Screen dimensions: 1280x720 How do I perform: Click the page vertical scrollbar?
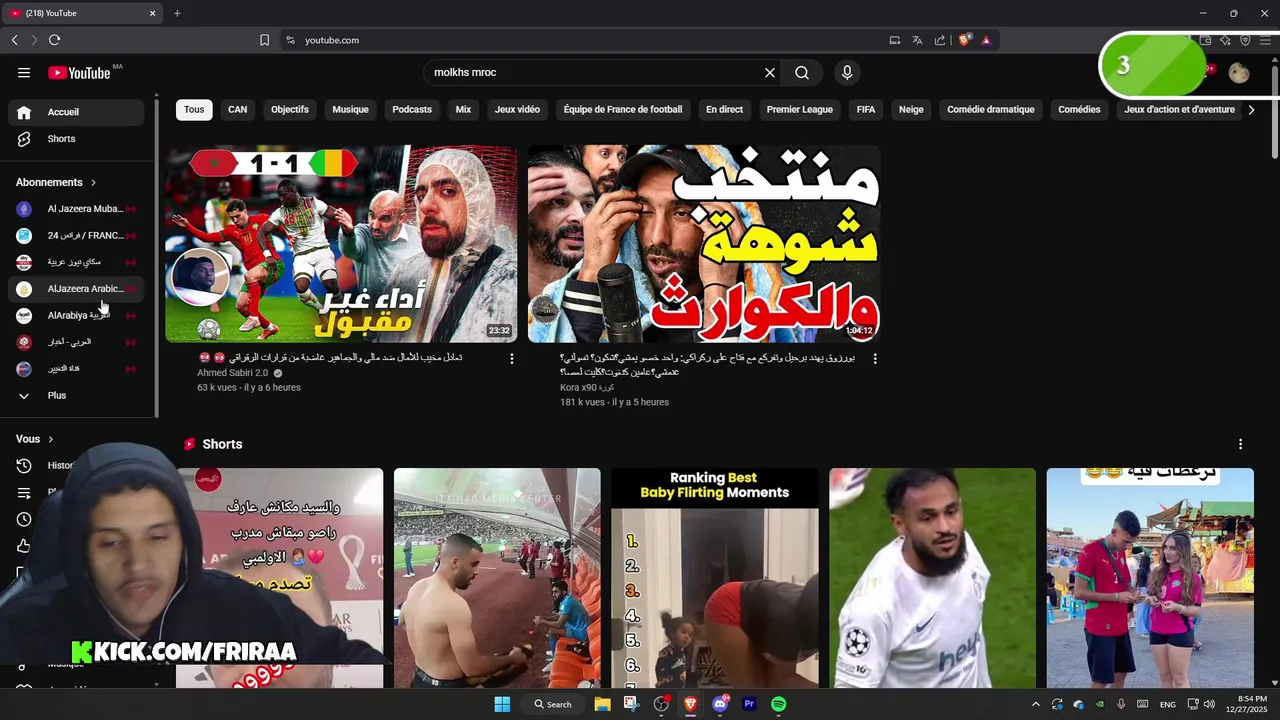pos(1274,110)
